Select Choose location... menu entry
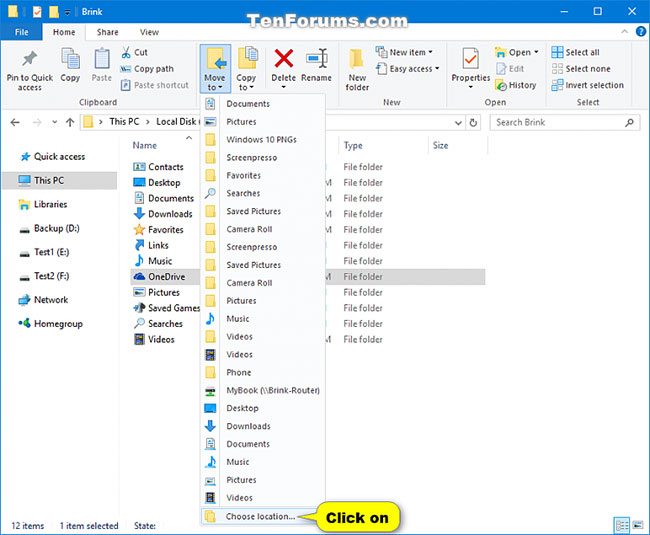The height and width of the screenshot is (535, 650). point(260,516)
